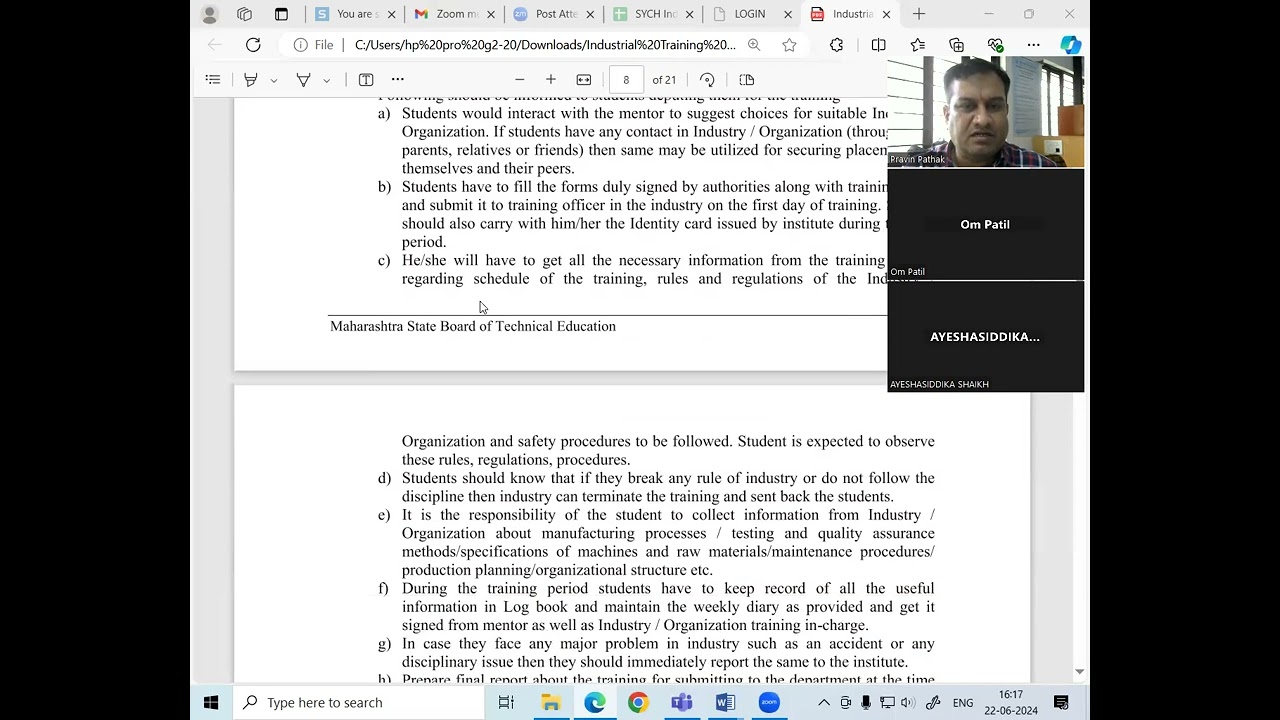The image size is (1280, 720).
Task: Close the SYCH Ind tab
Action: pyautogui.click(x=689, y=14)
